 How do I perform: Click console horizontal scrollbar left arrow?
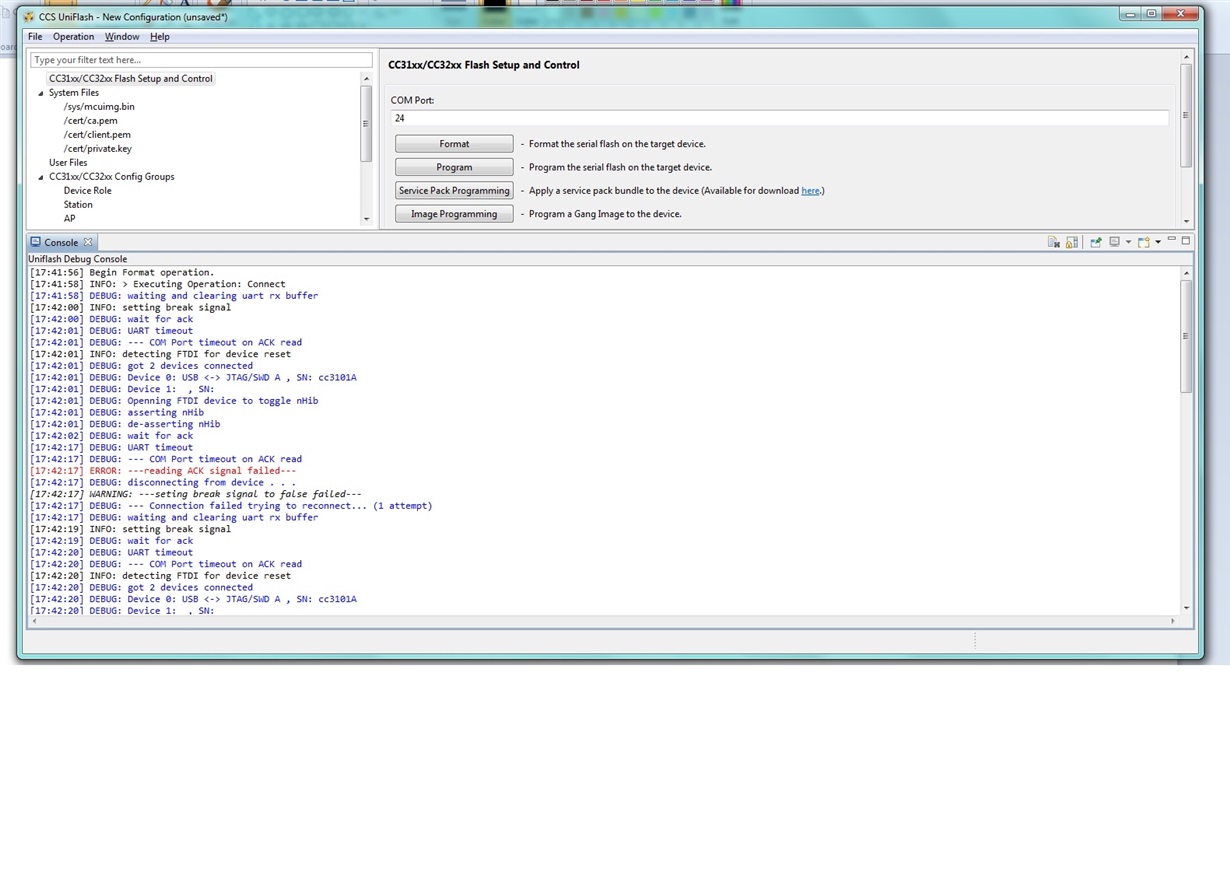coord(35,621)
